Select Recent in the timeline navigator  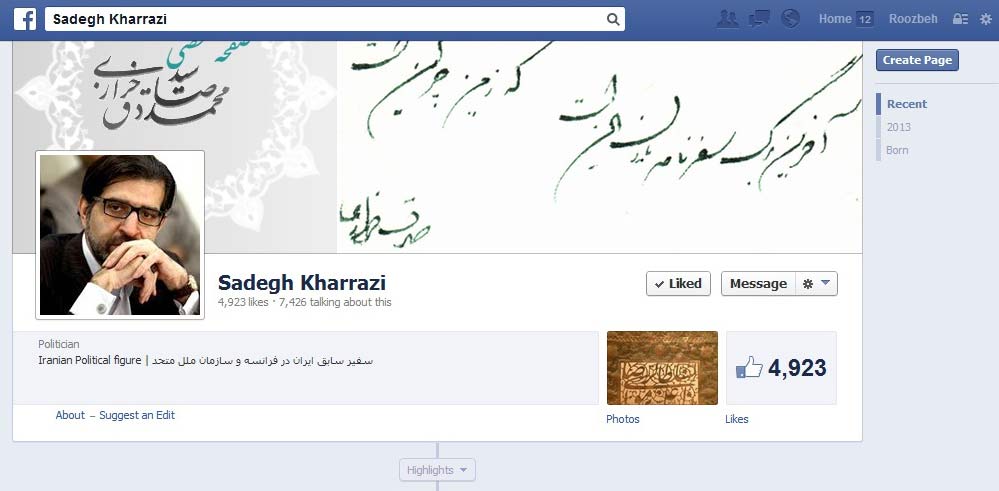[907, 104]
